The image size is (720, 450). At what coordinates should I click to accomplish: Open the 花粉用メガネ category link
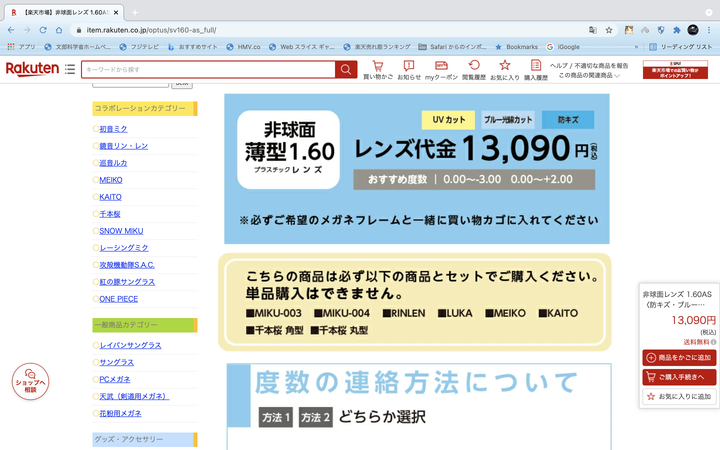coord(120,413)
